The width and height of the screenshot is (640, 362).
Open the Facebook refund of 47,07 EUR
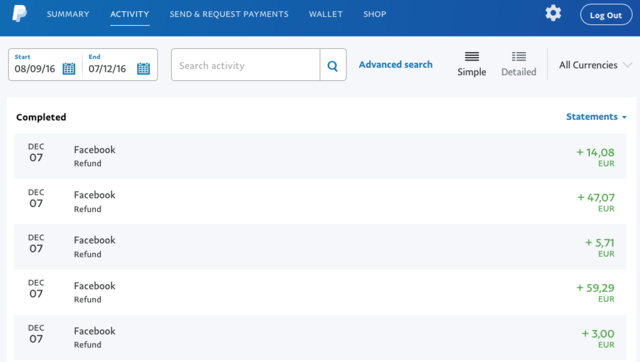[320, 202]
